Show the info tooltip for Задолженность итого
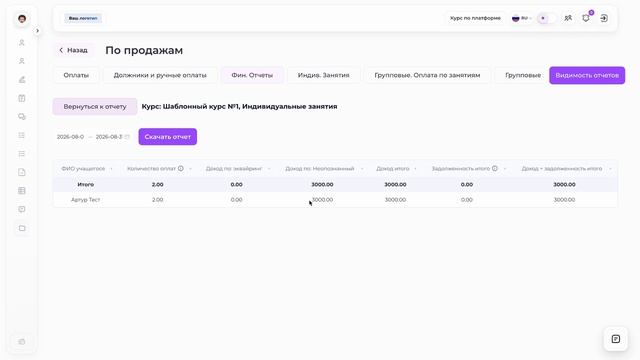The image size is (640, 360). pyautogui.click(x=495, y=169)
